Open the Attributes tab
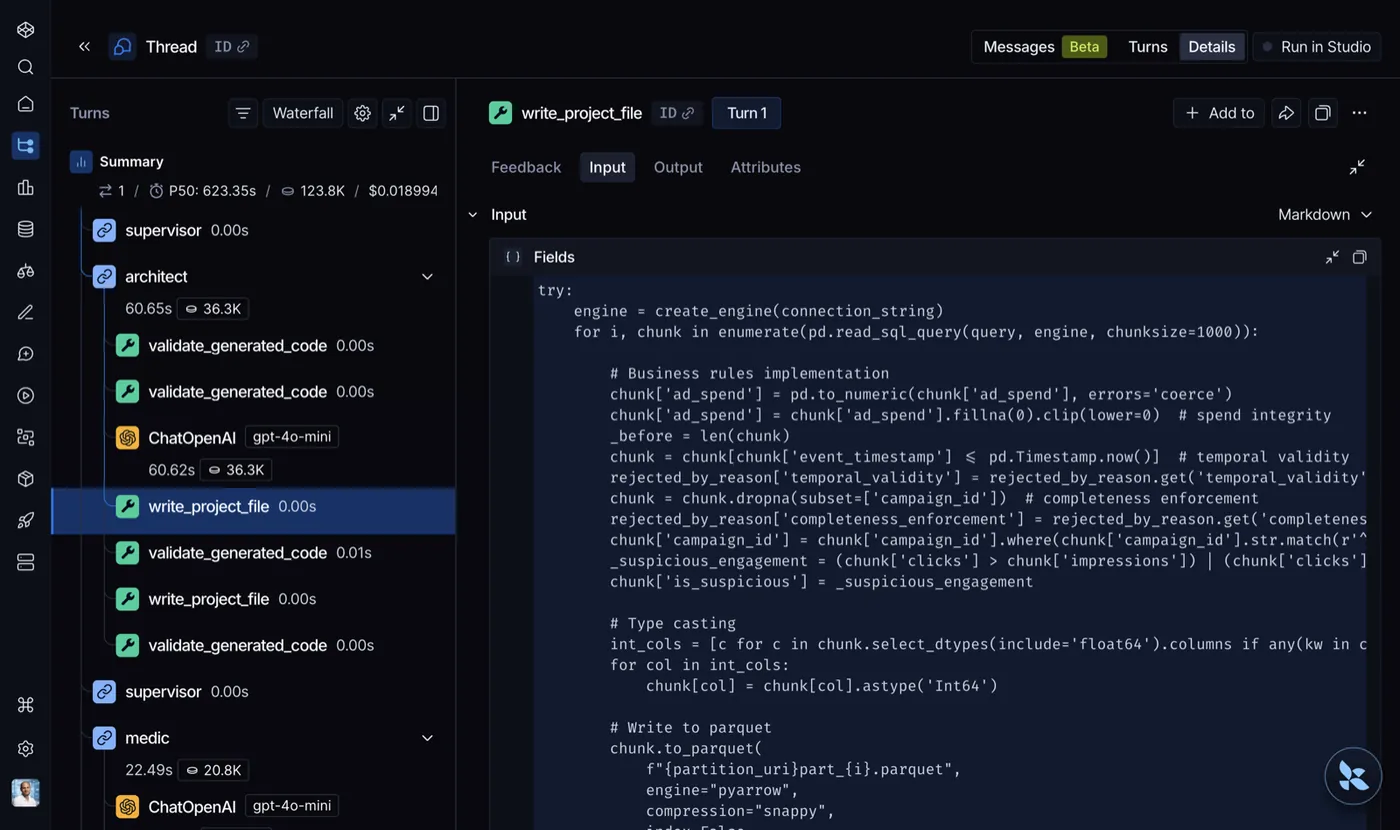Screen dimensions: 1400x830 click(x=765, y=167)
